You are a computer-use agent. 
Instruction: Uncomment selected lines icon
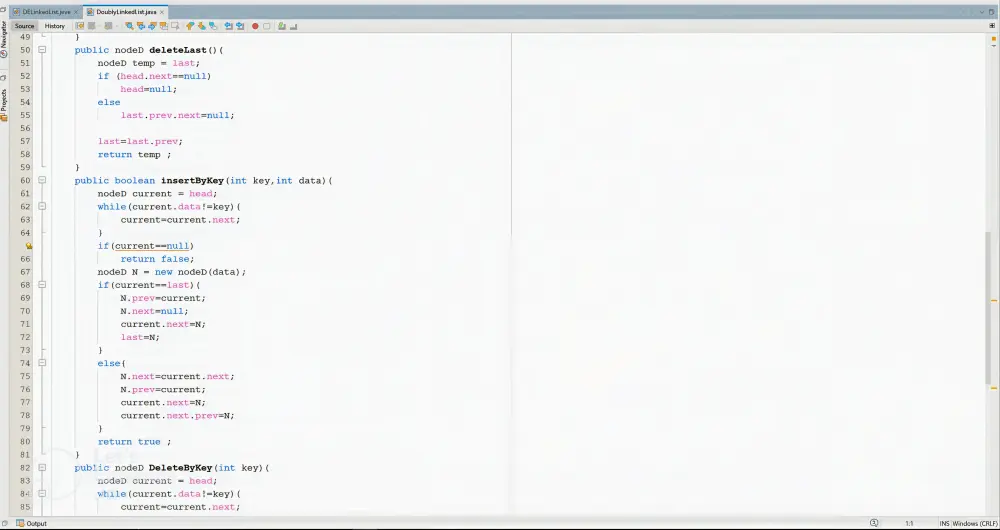pos(293,26)
